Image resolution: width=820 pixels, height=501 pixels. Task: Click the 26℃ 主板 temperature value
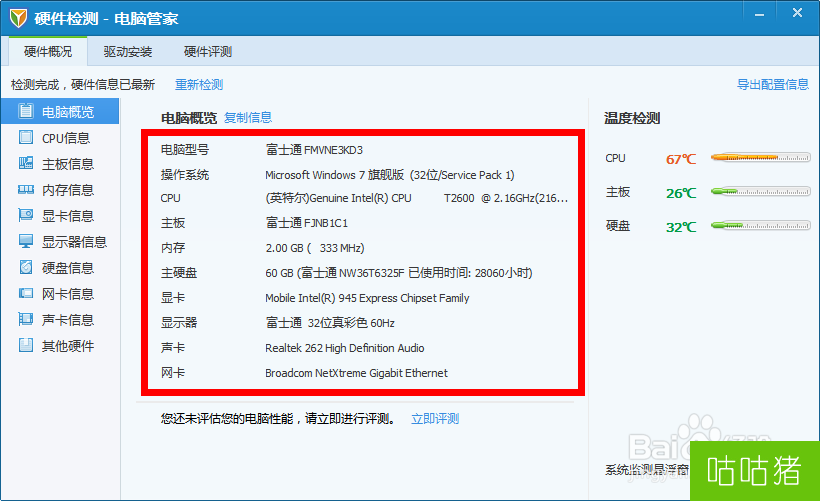tap(681, 193)
